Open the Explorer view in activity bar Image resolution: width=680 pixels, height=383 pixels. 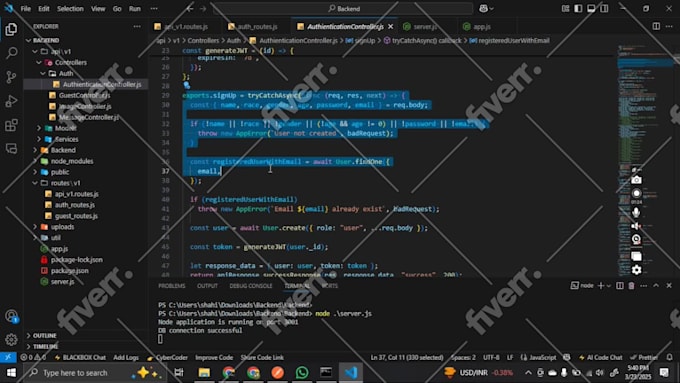(x=11, y=29)
